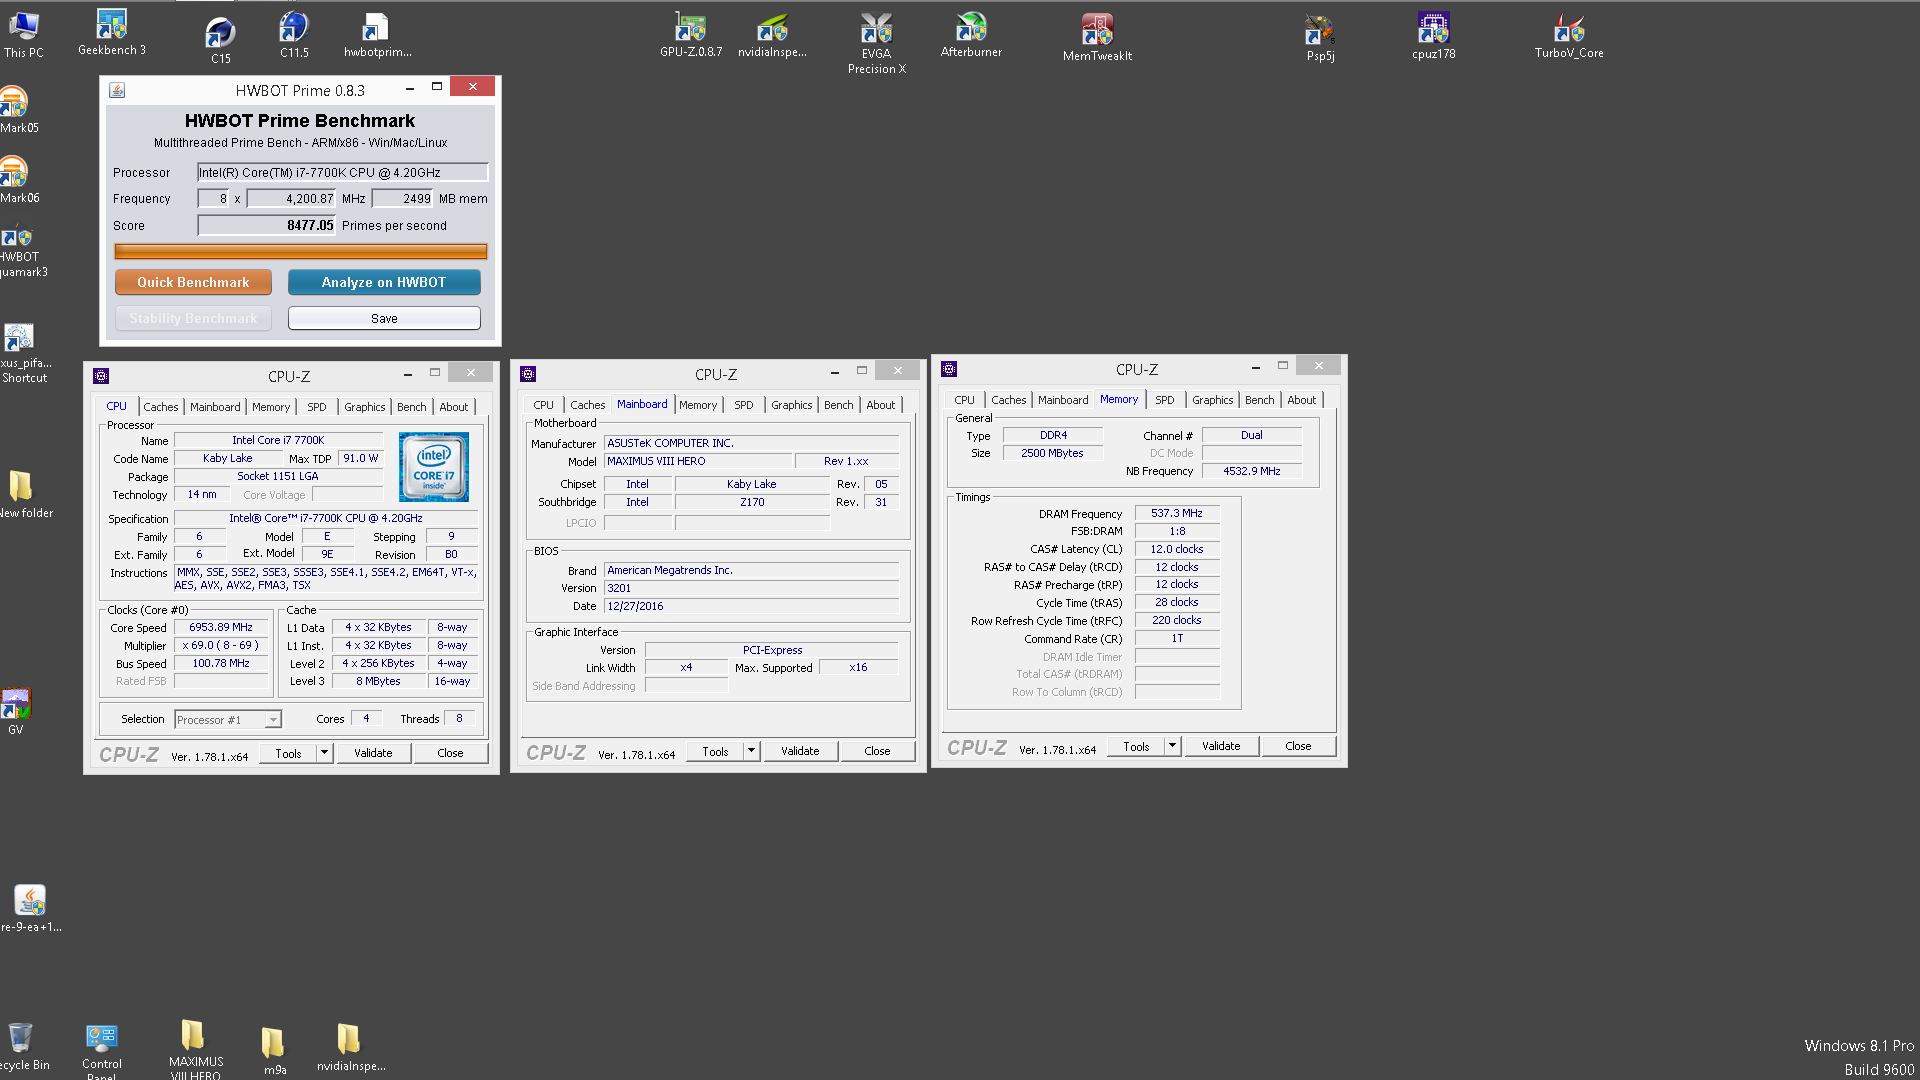1920x1080 pixels.
Task: Click the CAS# Latency value 12.0 clocks
Action: pyautogui.click(x=1177, y=549)
